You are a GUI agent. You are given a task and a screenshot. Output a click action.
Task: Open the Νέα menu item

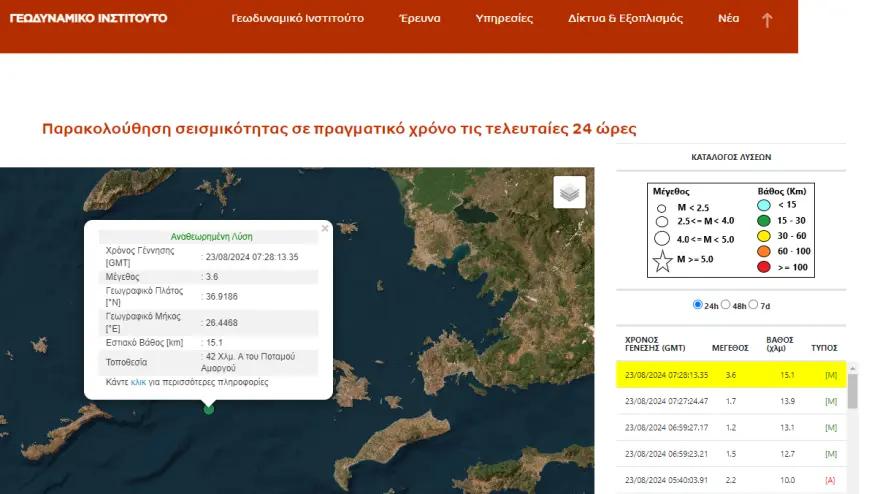[x=728, y=19]
